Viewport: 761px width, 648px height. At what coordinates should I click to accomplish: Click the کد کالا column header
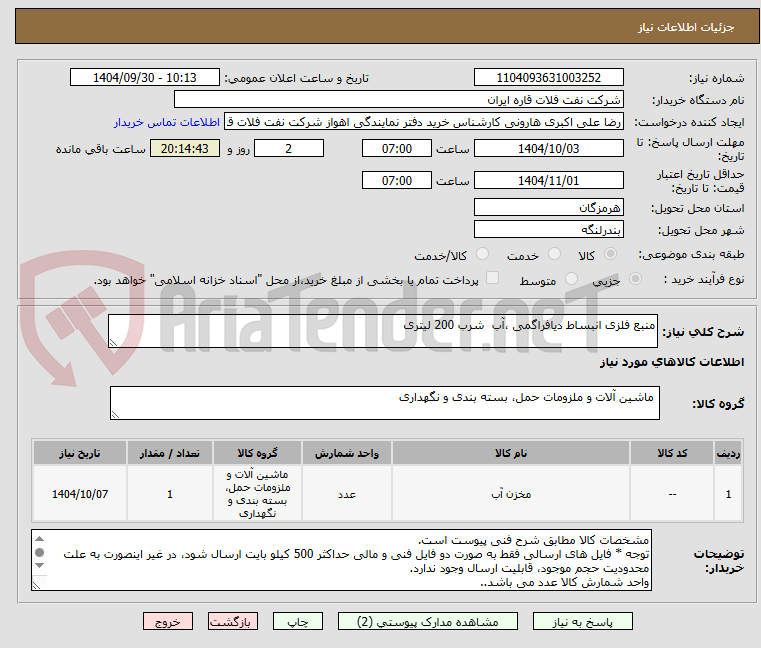pyautogui.click(x=672, y=453)
